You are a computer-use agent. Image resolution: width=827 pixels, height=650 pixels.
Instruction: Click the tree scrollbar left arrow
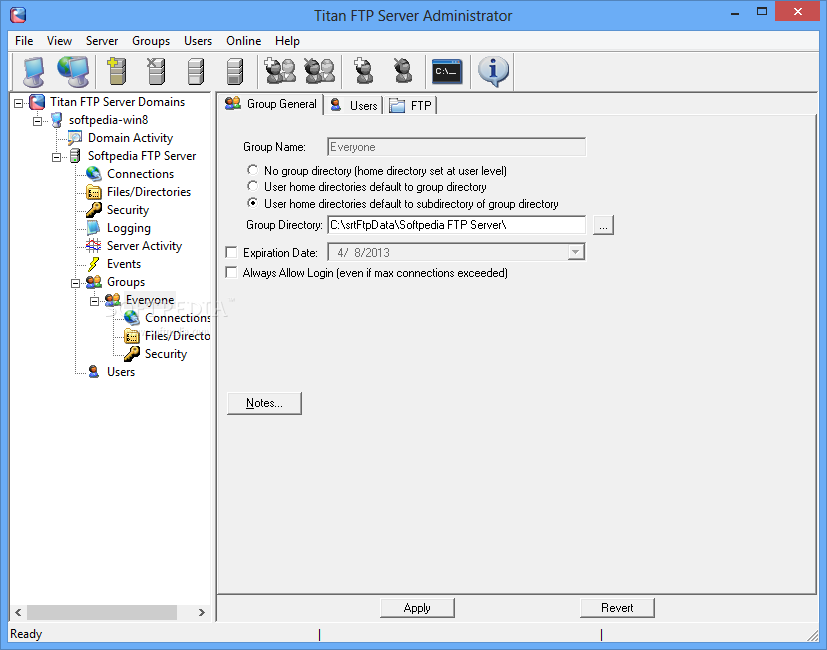click(x=18, y=613)
